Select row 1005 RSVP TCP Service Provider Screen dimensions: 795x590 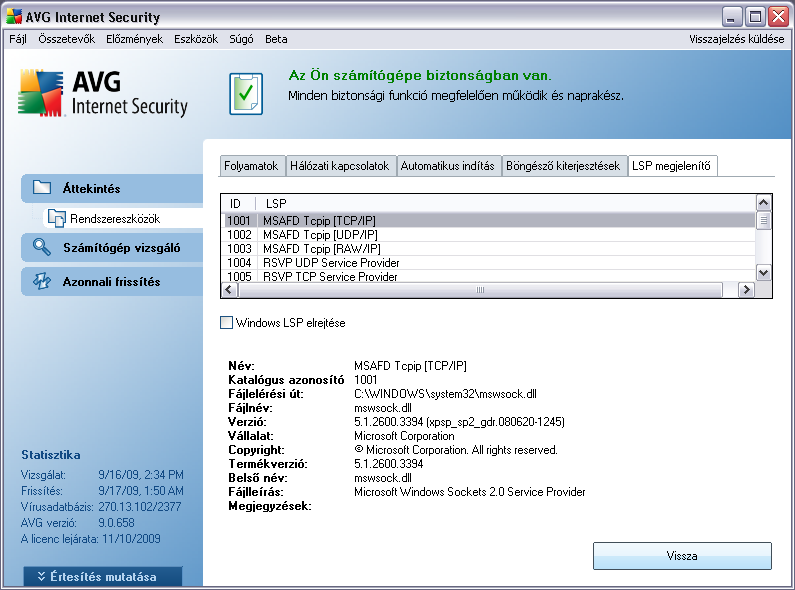coord(489,276)
